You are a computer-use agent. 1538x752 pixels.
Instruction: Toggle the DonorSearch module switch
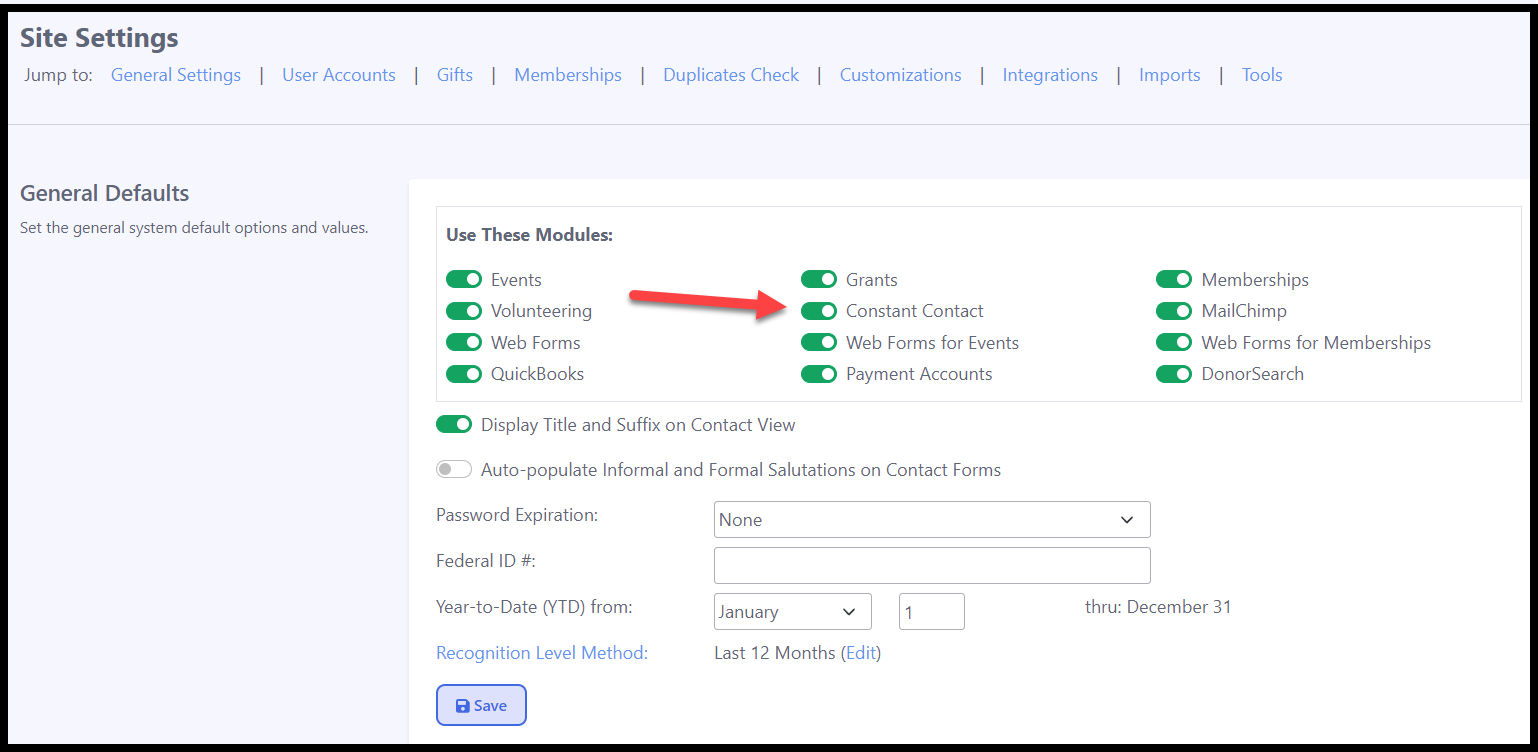tap(1174, 374)
